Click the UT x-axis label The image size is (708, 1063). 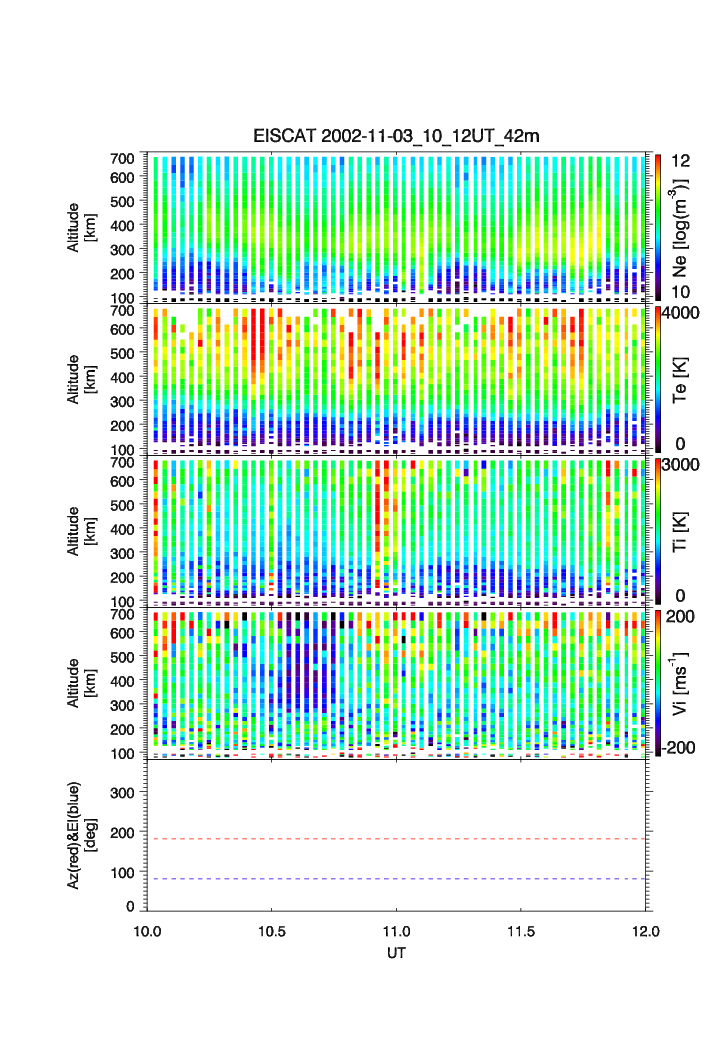pyautogui.click(x=397, y=953)
